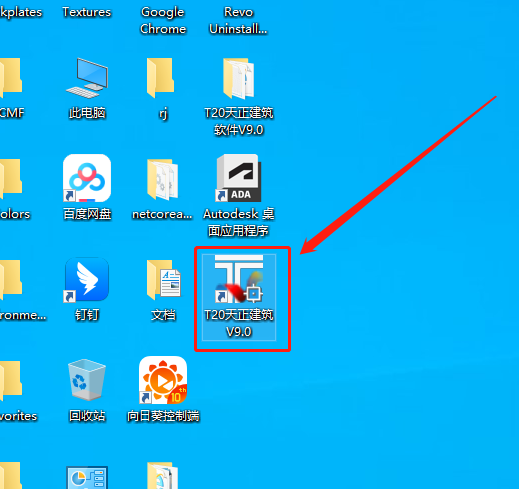Click the partially visible bottom folder beside chart icon
519x489 pixels.
coord(163,476)
